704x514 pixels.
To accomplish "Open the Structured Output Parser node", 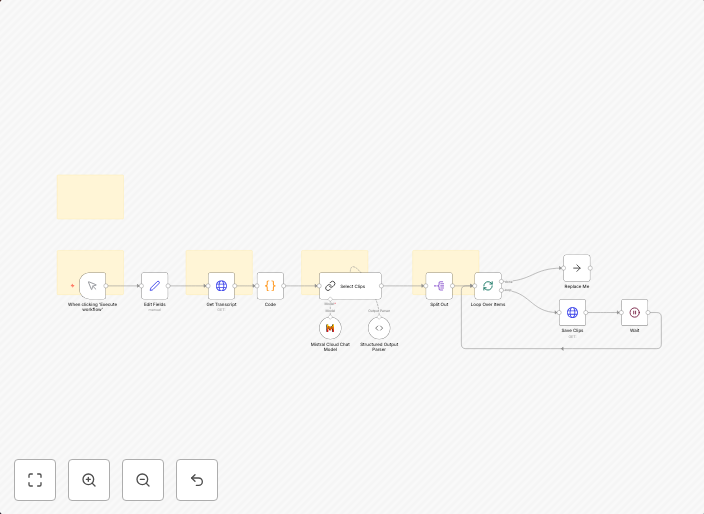I will coord(379,328).
